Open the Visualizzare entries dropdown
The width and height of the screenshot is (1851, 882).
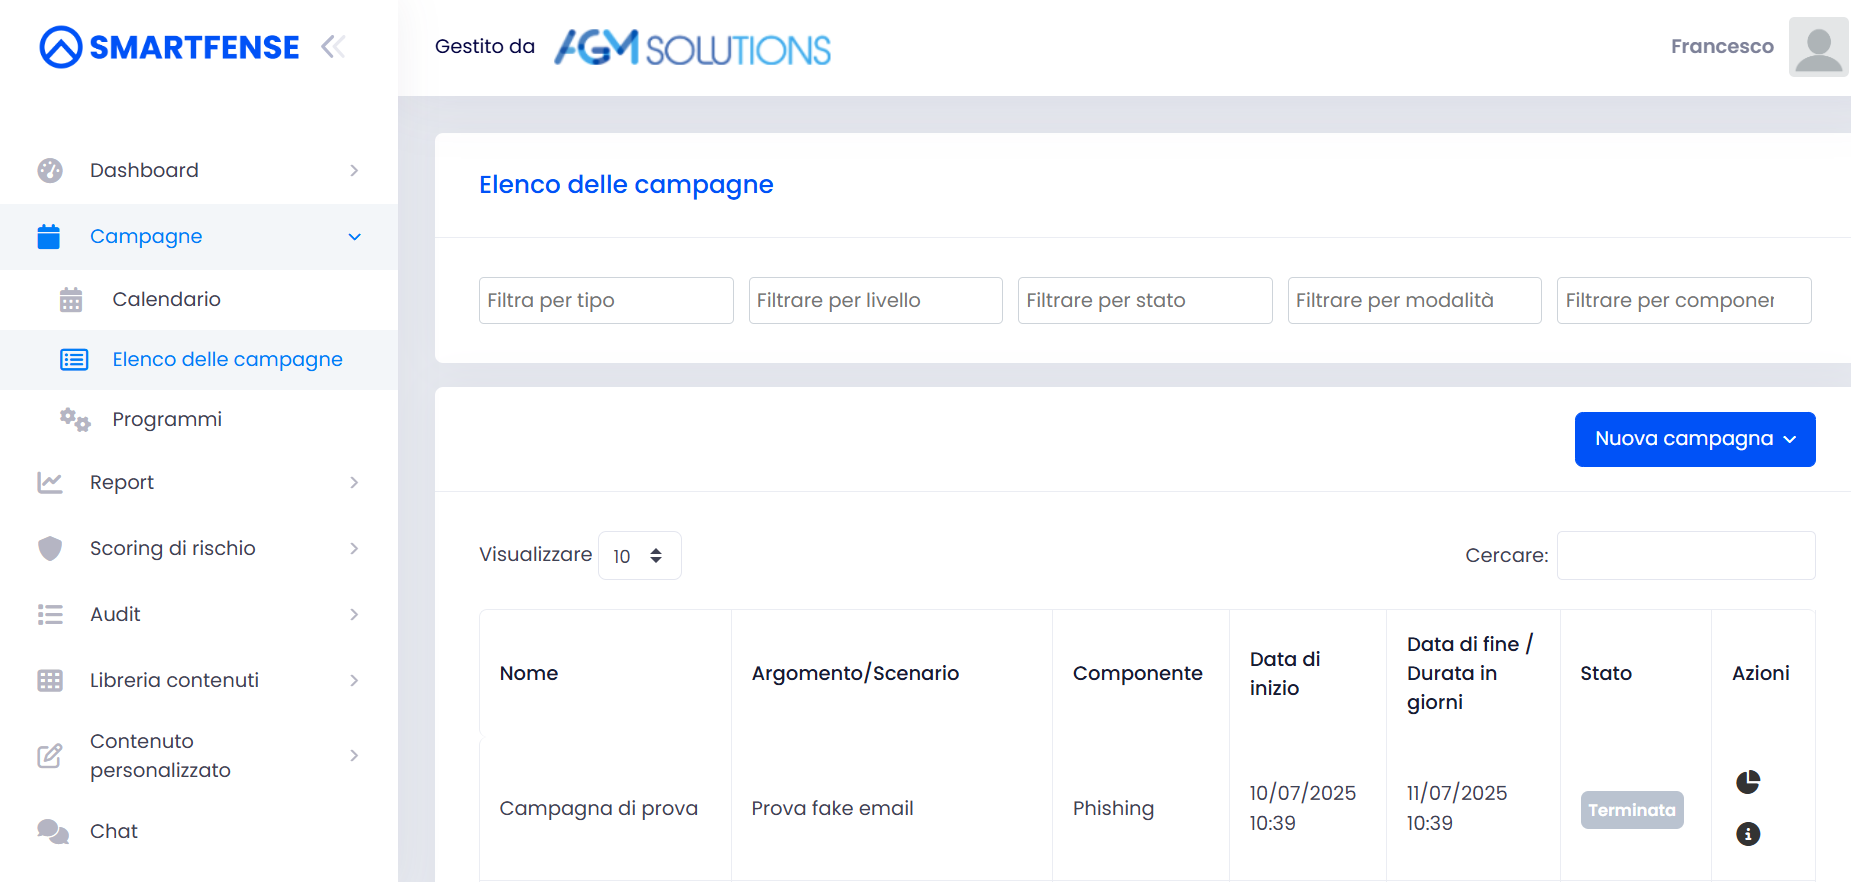coord(639,556)
